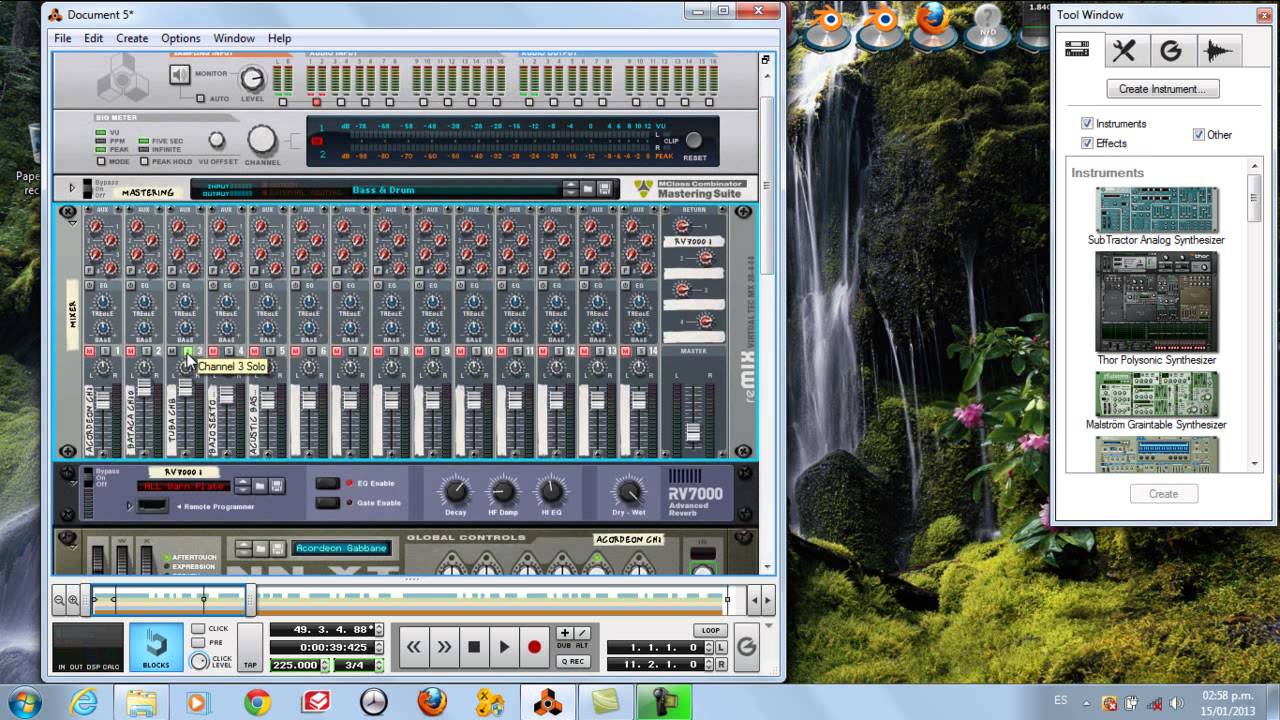Click the transport Play button
The image size is (1280, 720).
coord(504,647)
